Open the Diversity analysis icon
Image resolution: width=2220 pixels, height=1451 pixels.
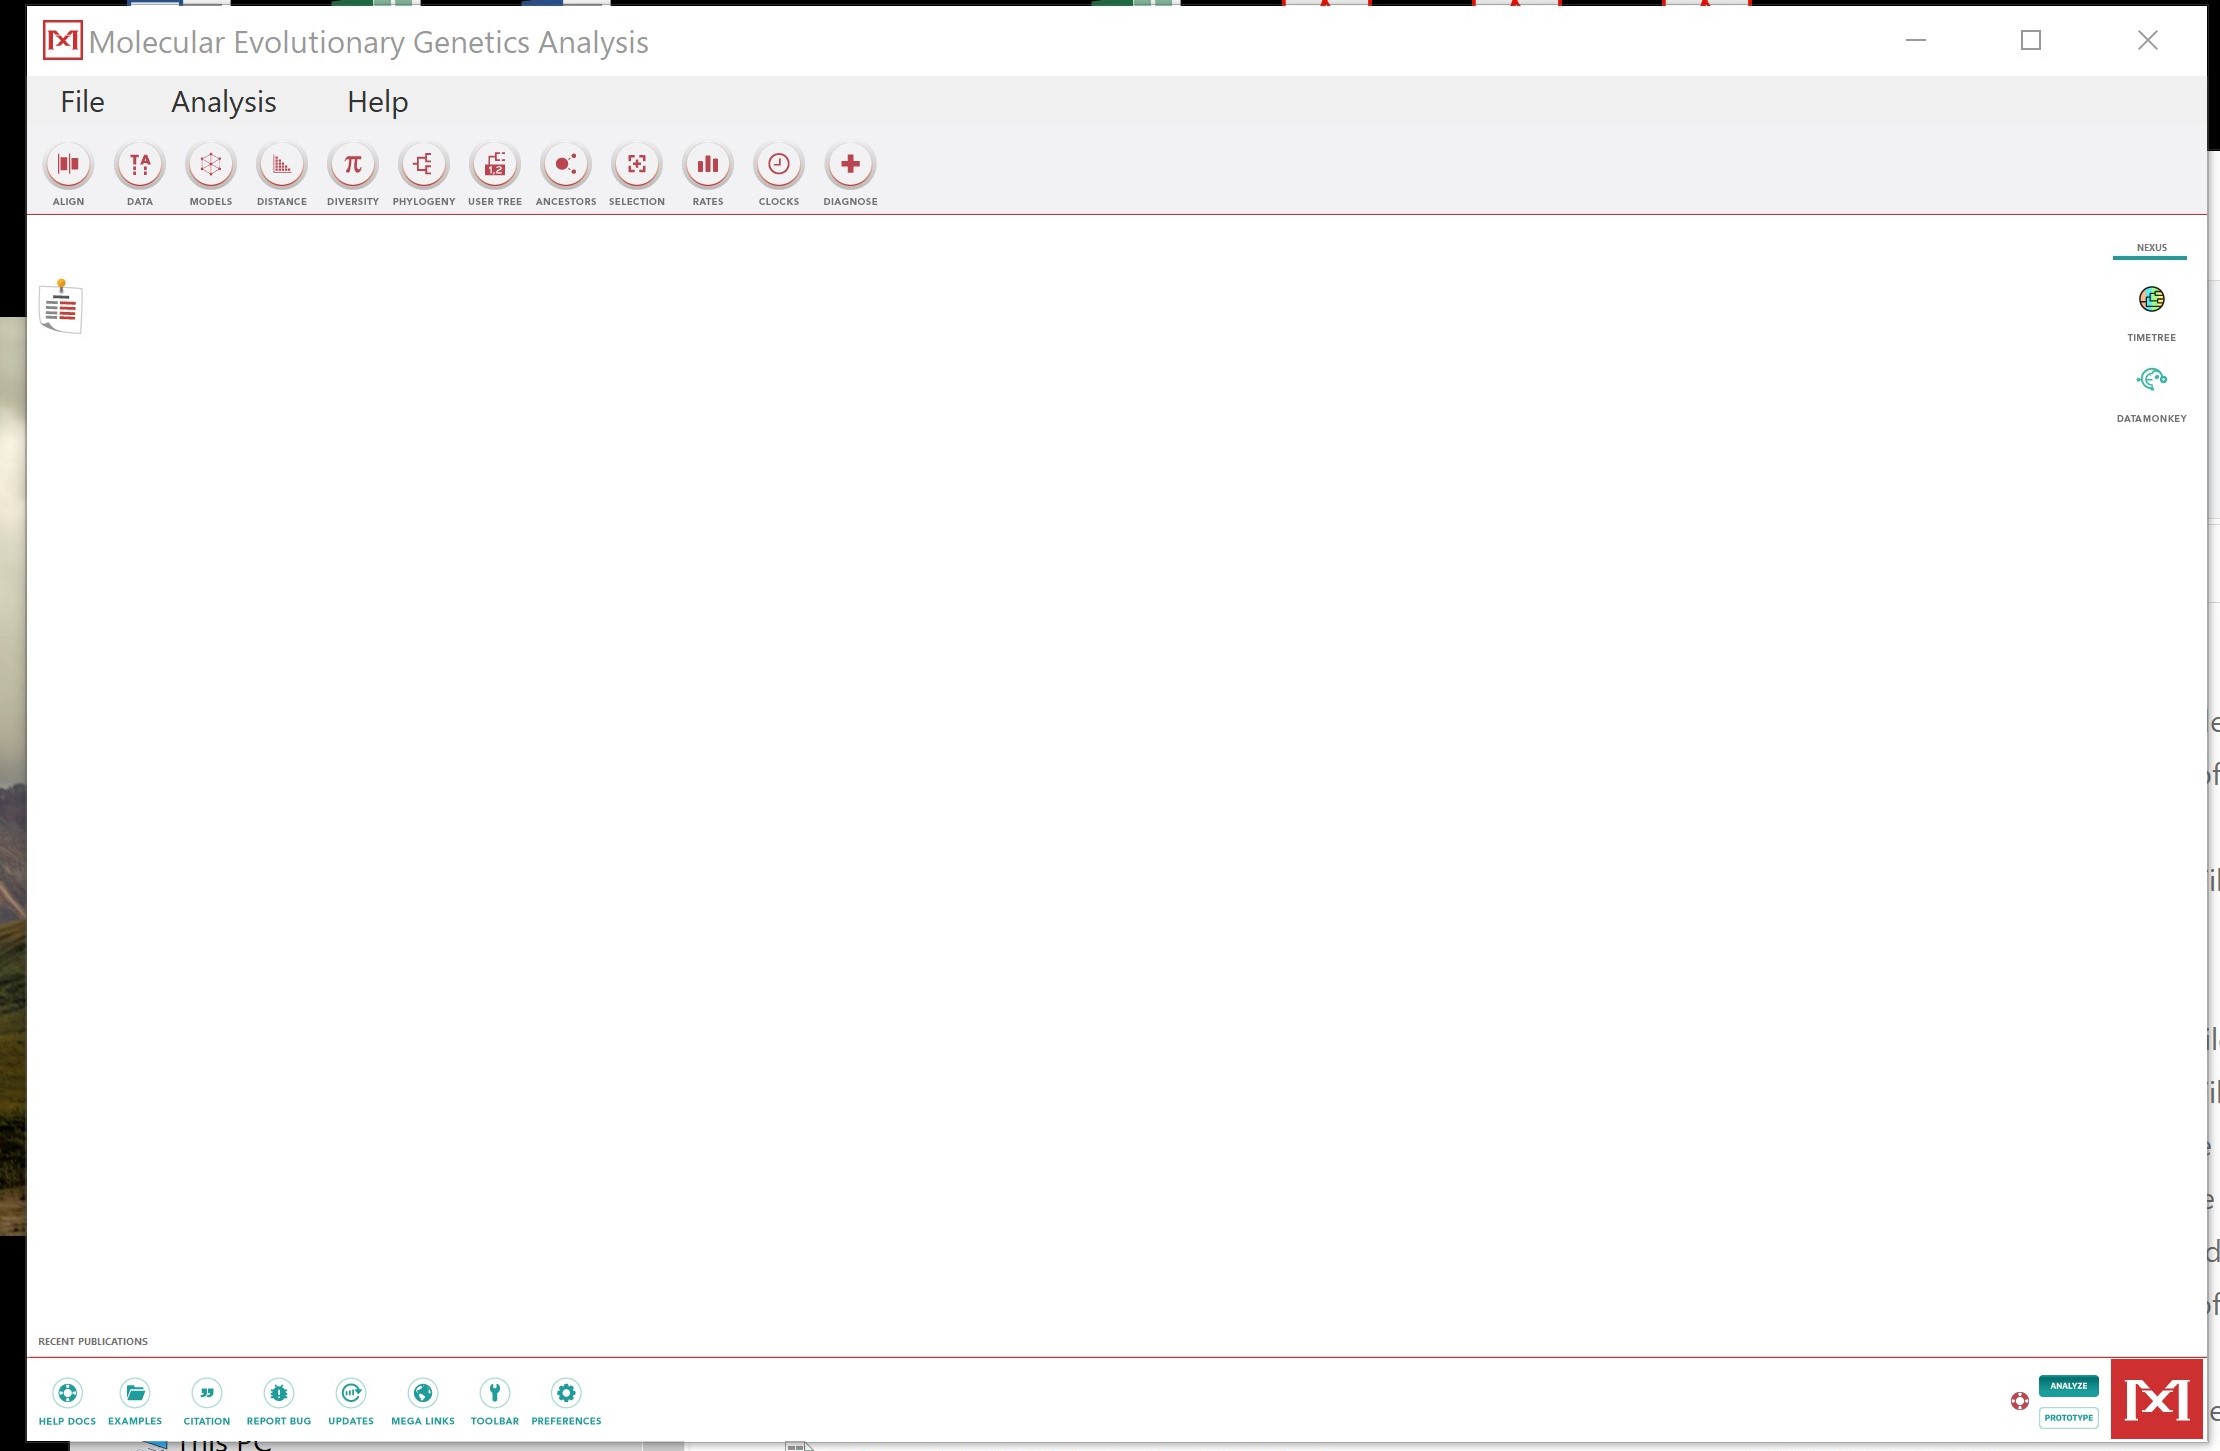[x=353, y=165]
